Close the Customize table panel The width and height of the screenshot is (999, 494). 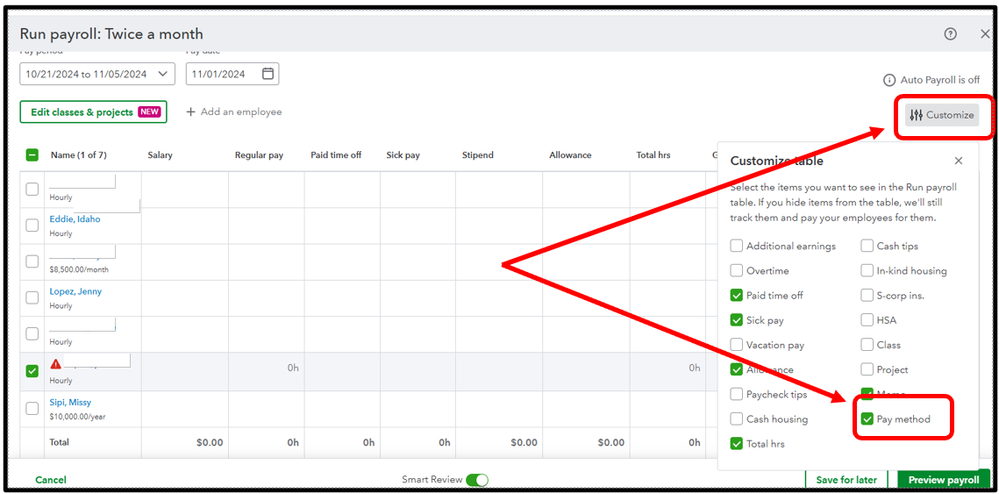pos(958,161)
